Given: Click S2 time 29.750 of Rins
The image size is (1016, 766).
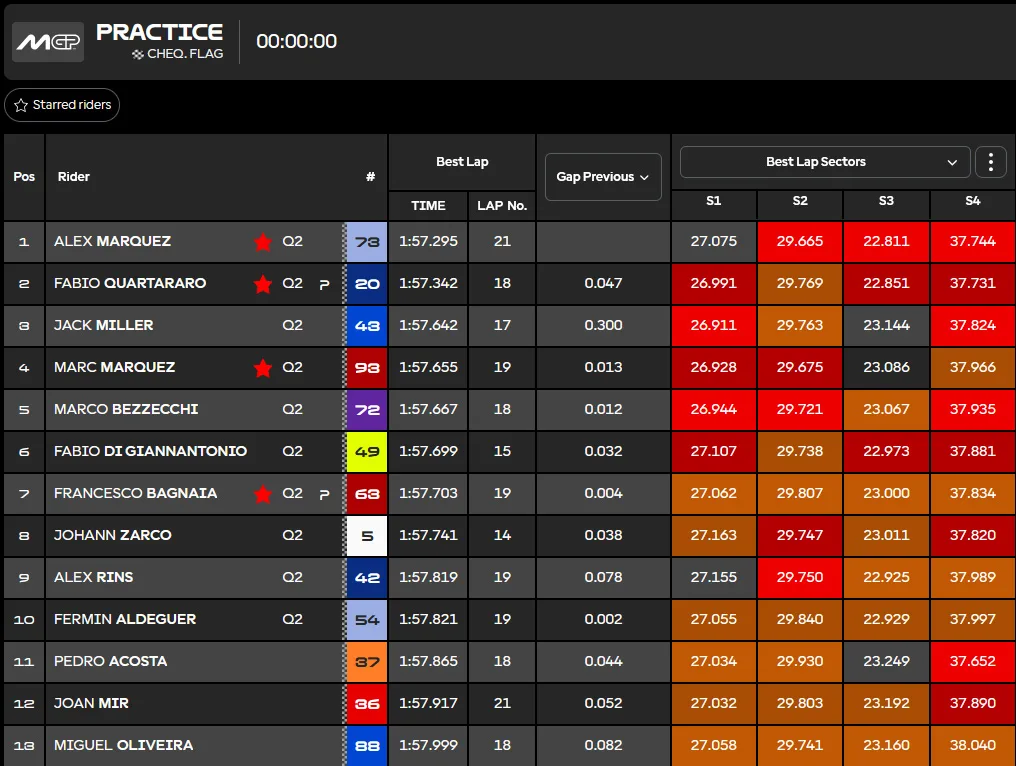Looking at the screenshot, I should pos(800,577).
